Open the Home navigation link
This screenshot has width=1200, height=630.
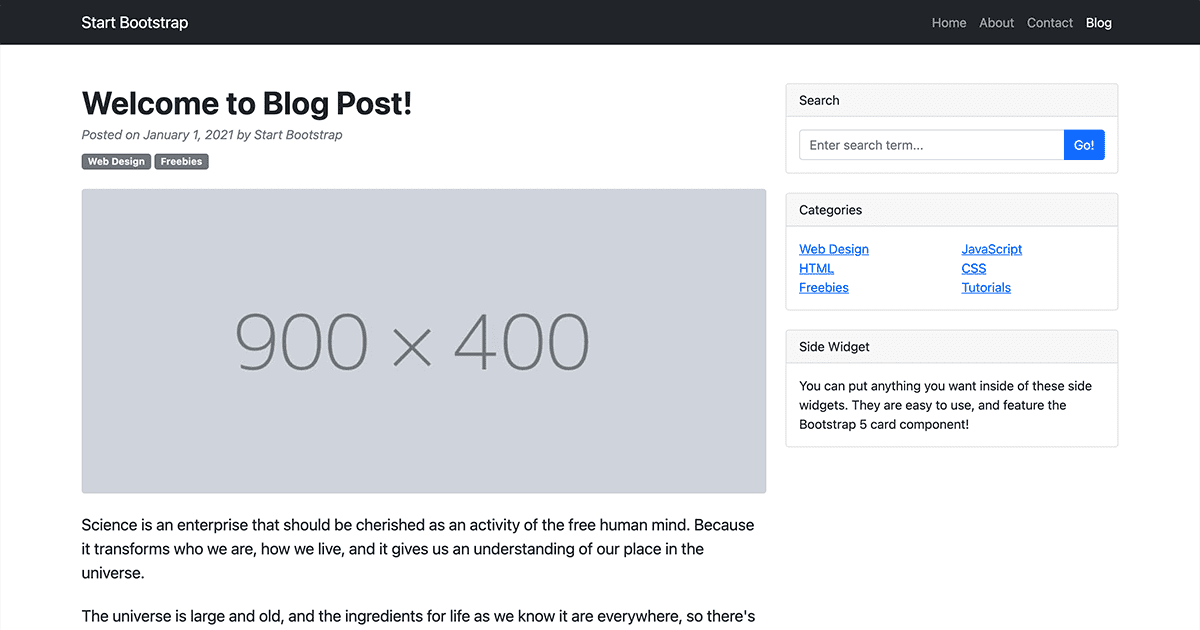click(949, 22)
